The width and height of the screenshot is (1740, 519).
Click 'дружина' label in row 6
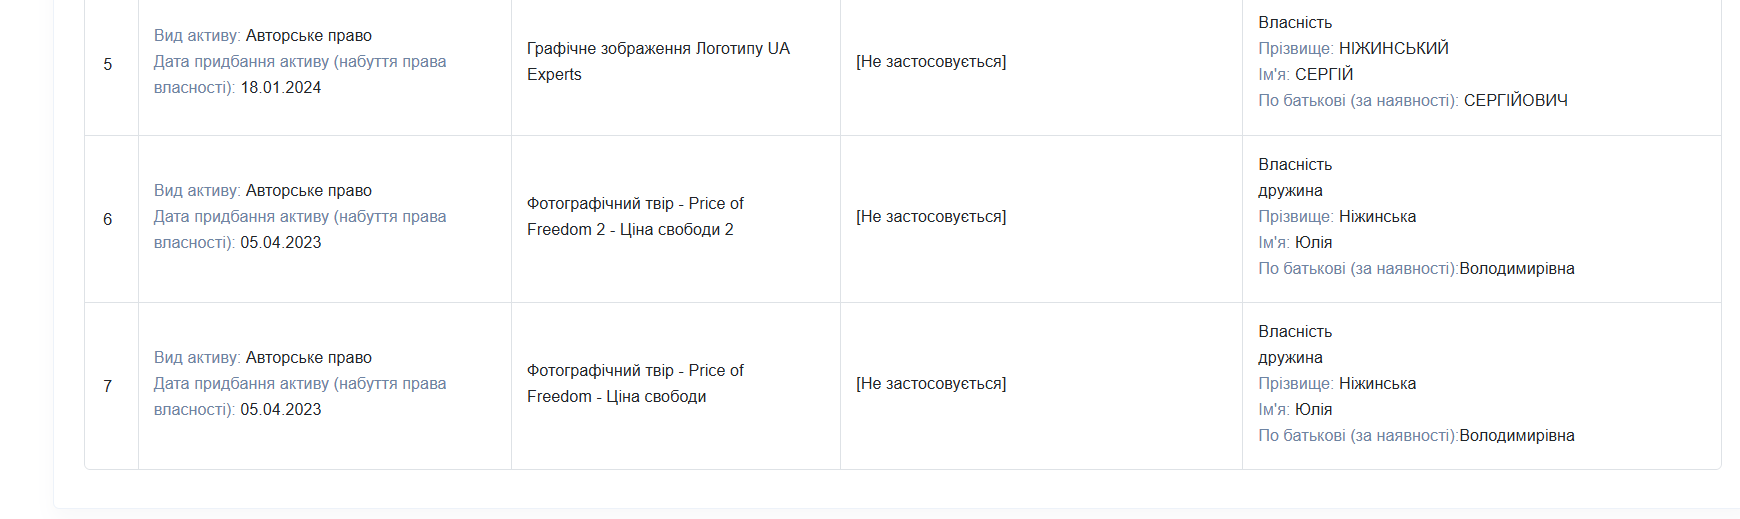(1290, 191)
